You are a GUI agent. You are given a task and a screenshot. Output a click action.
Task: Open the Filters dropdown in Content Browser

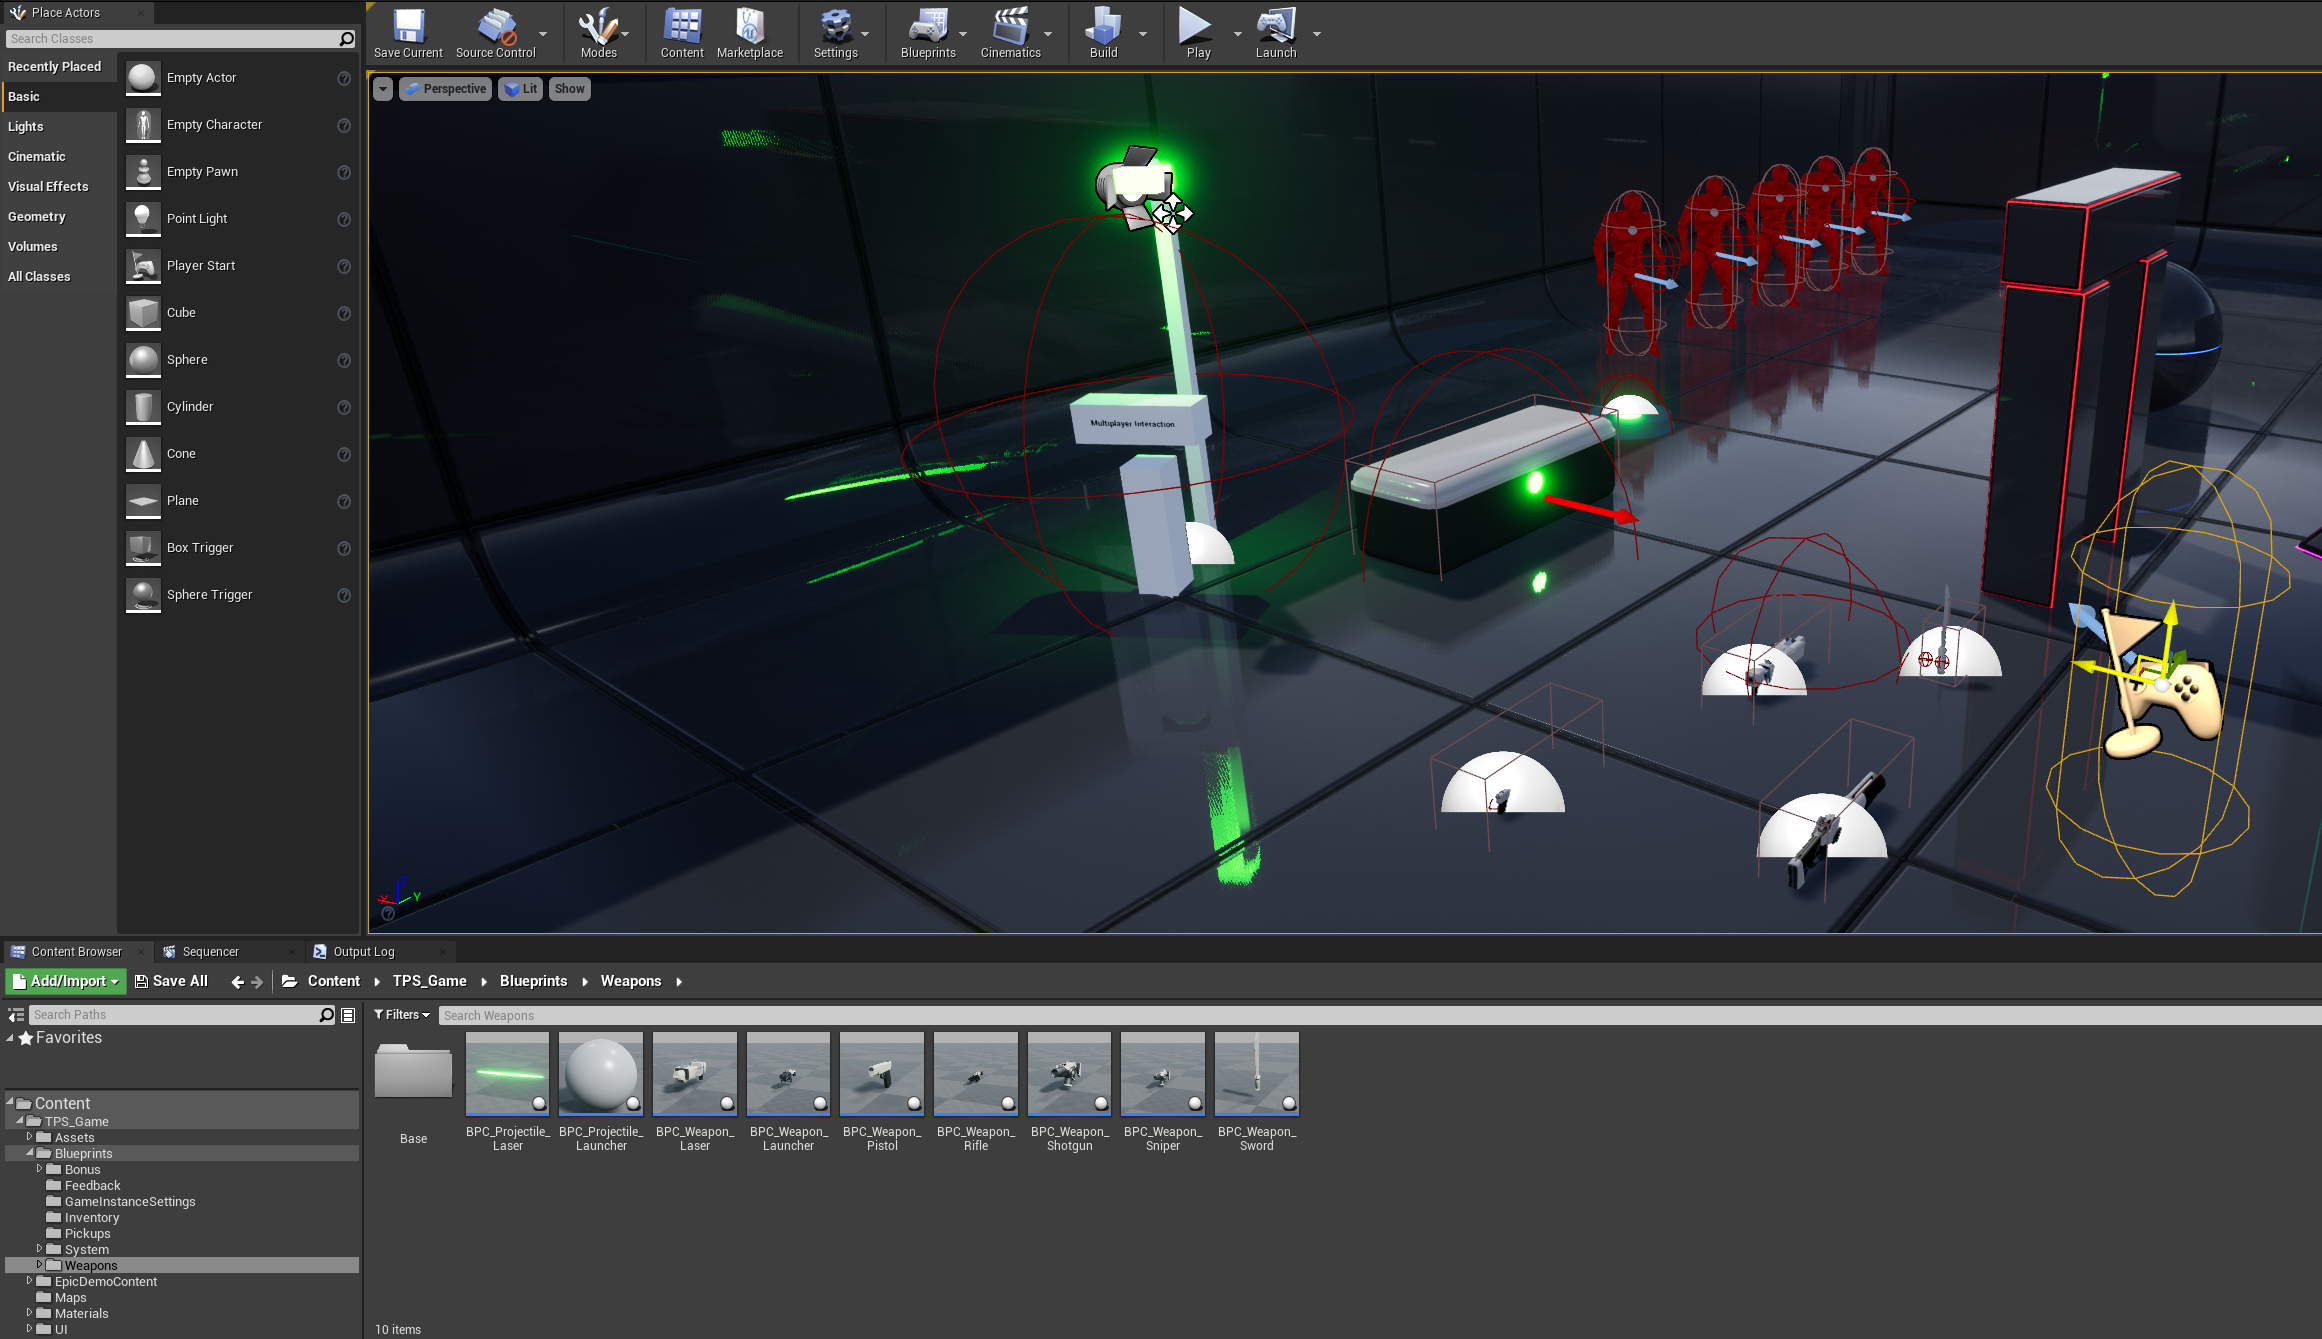coord(402,1015)
